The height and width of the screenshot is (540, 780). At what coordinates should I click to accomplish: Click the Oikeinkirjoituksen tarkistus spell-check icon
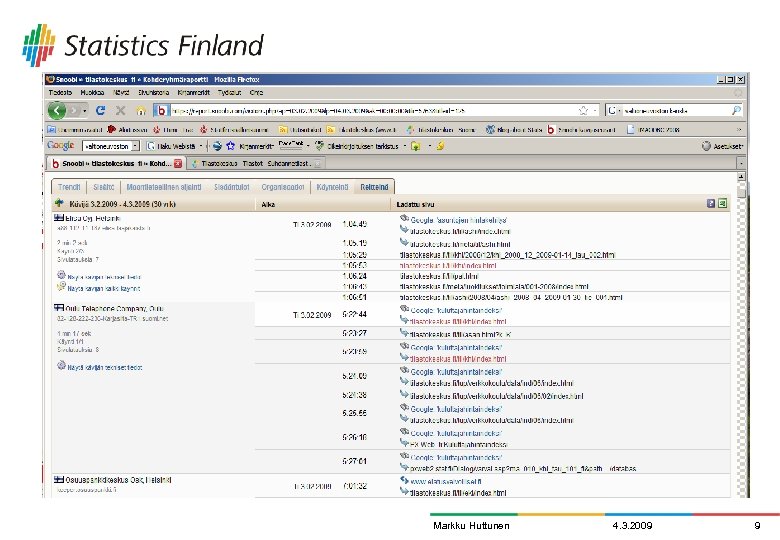pyautogui.click(x=319, y=146)
